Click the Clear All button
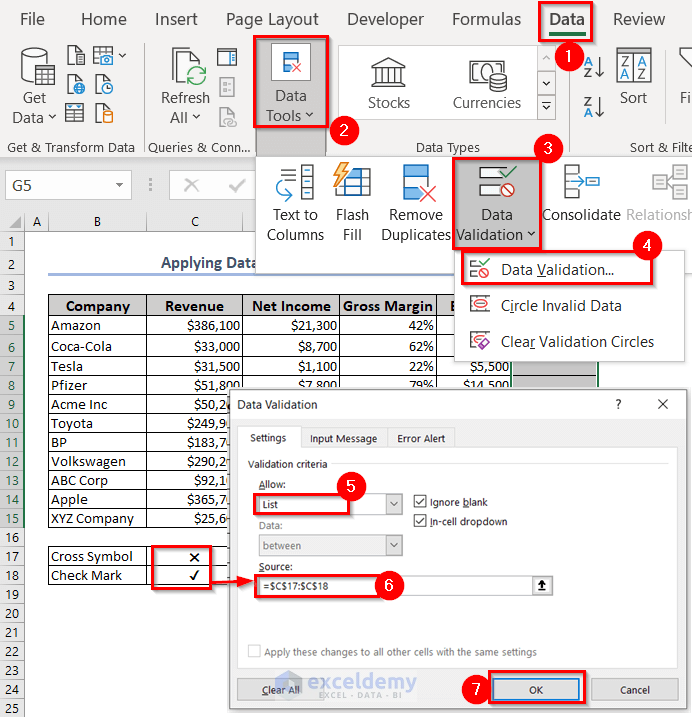The height and width of the screenshot is (717, 692). (x=280, y=690)
